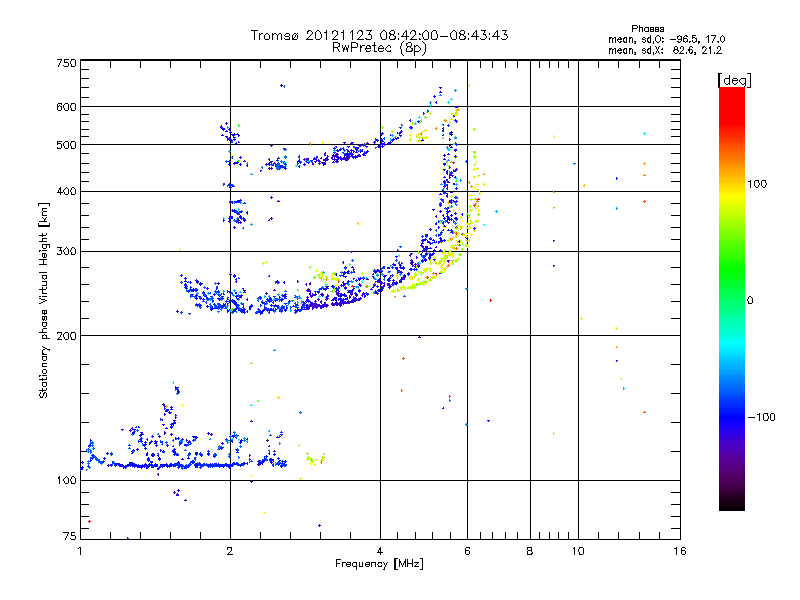The image size is (800, 600).
Task: Click the y-axis tick label '75'
Action: pyautogui.click(x=70, y=536)
